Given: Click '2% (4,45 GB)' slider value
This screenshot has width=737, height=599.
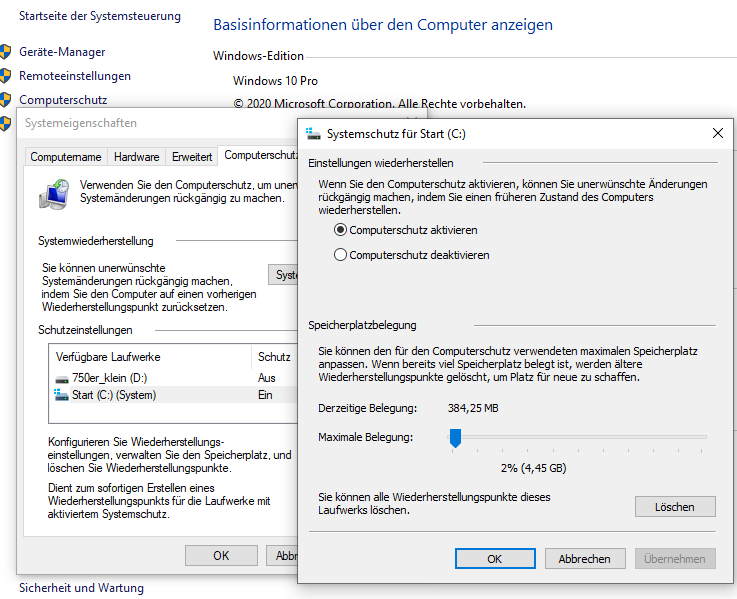Looking at the screenshot, I should click(x=533, y=468).
